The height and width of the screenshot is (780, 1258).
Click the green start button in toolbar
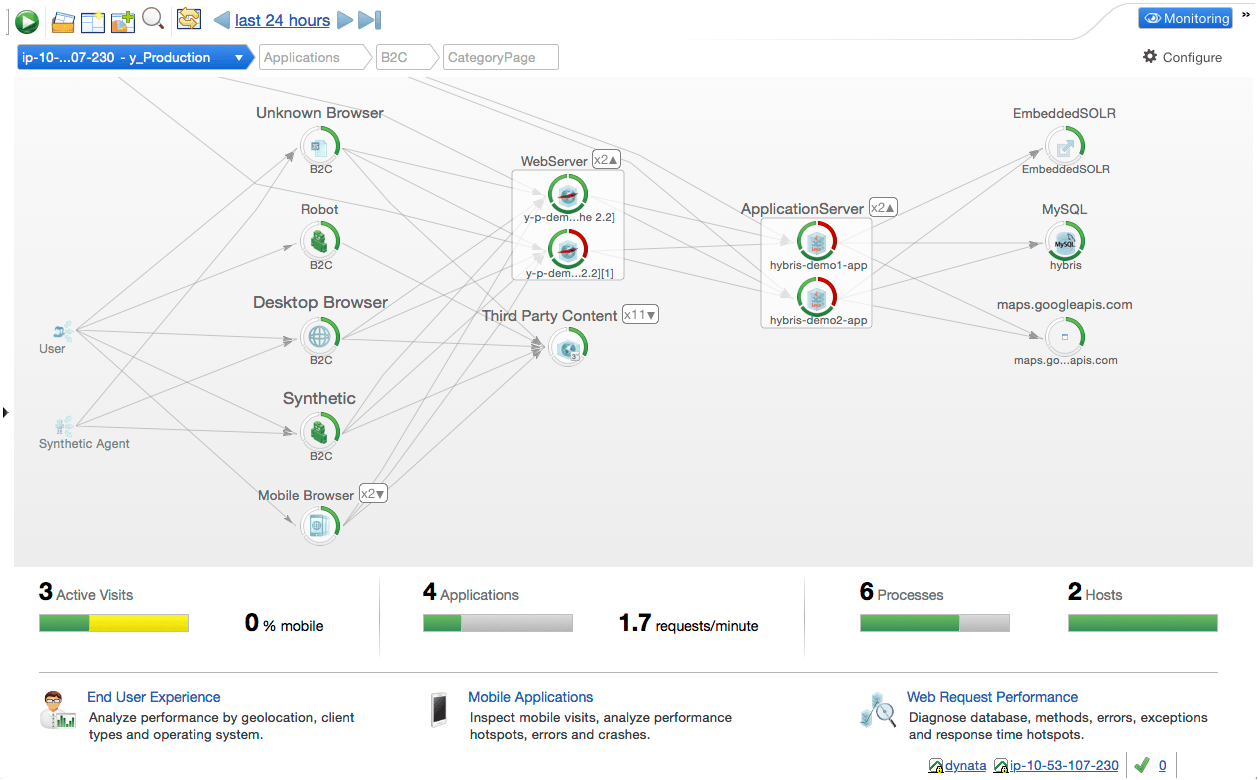[x=27, y=21]
